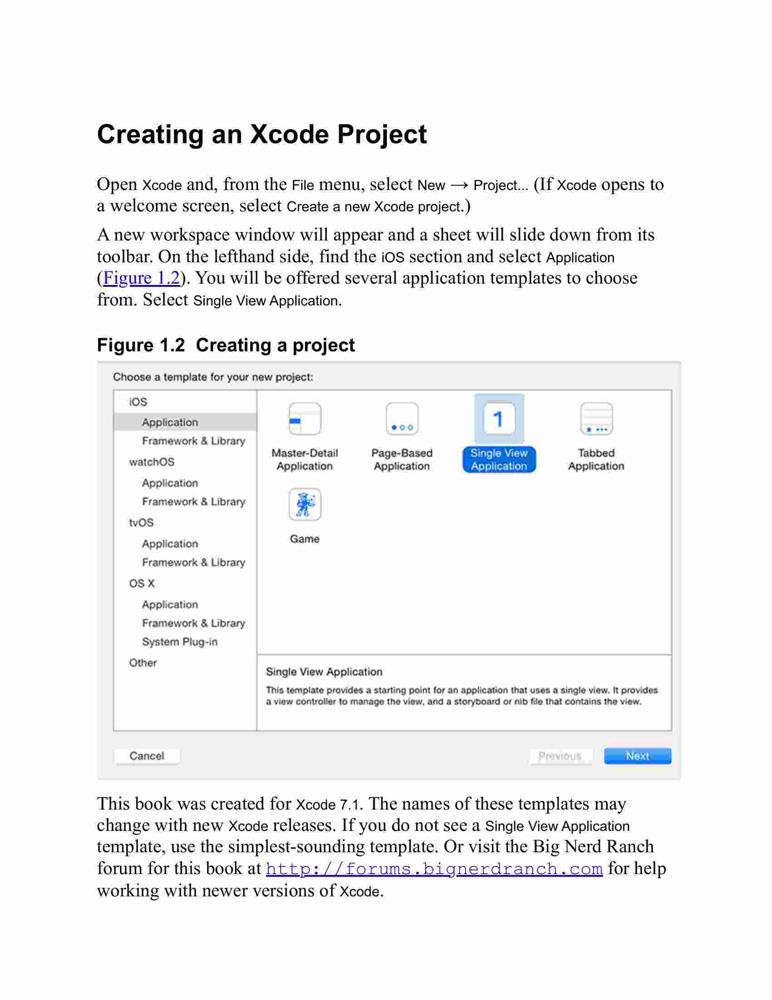Pick the Tabbed Application template icon
Screen dimensions: 772x1000
[x=597, y=419]
